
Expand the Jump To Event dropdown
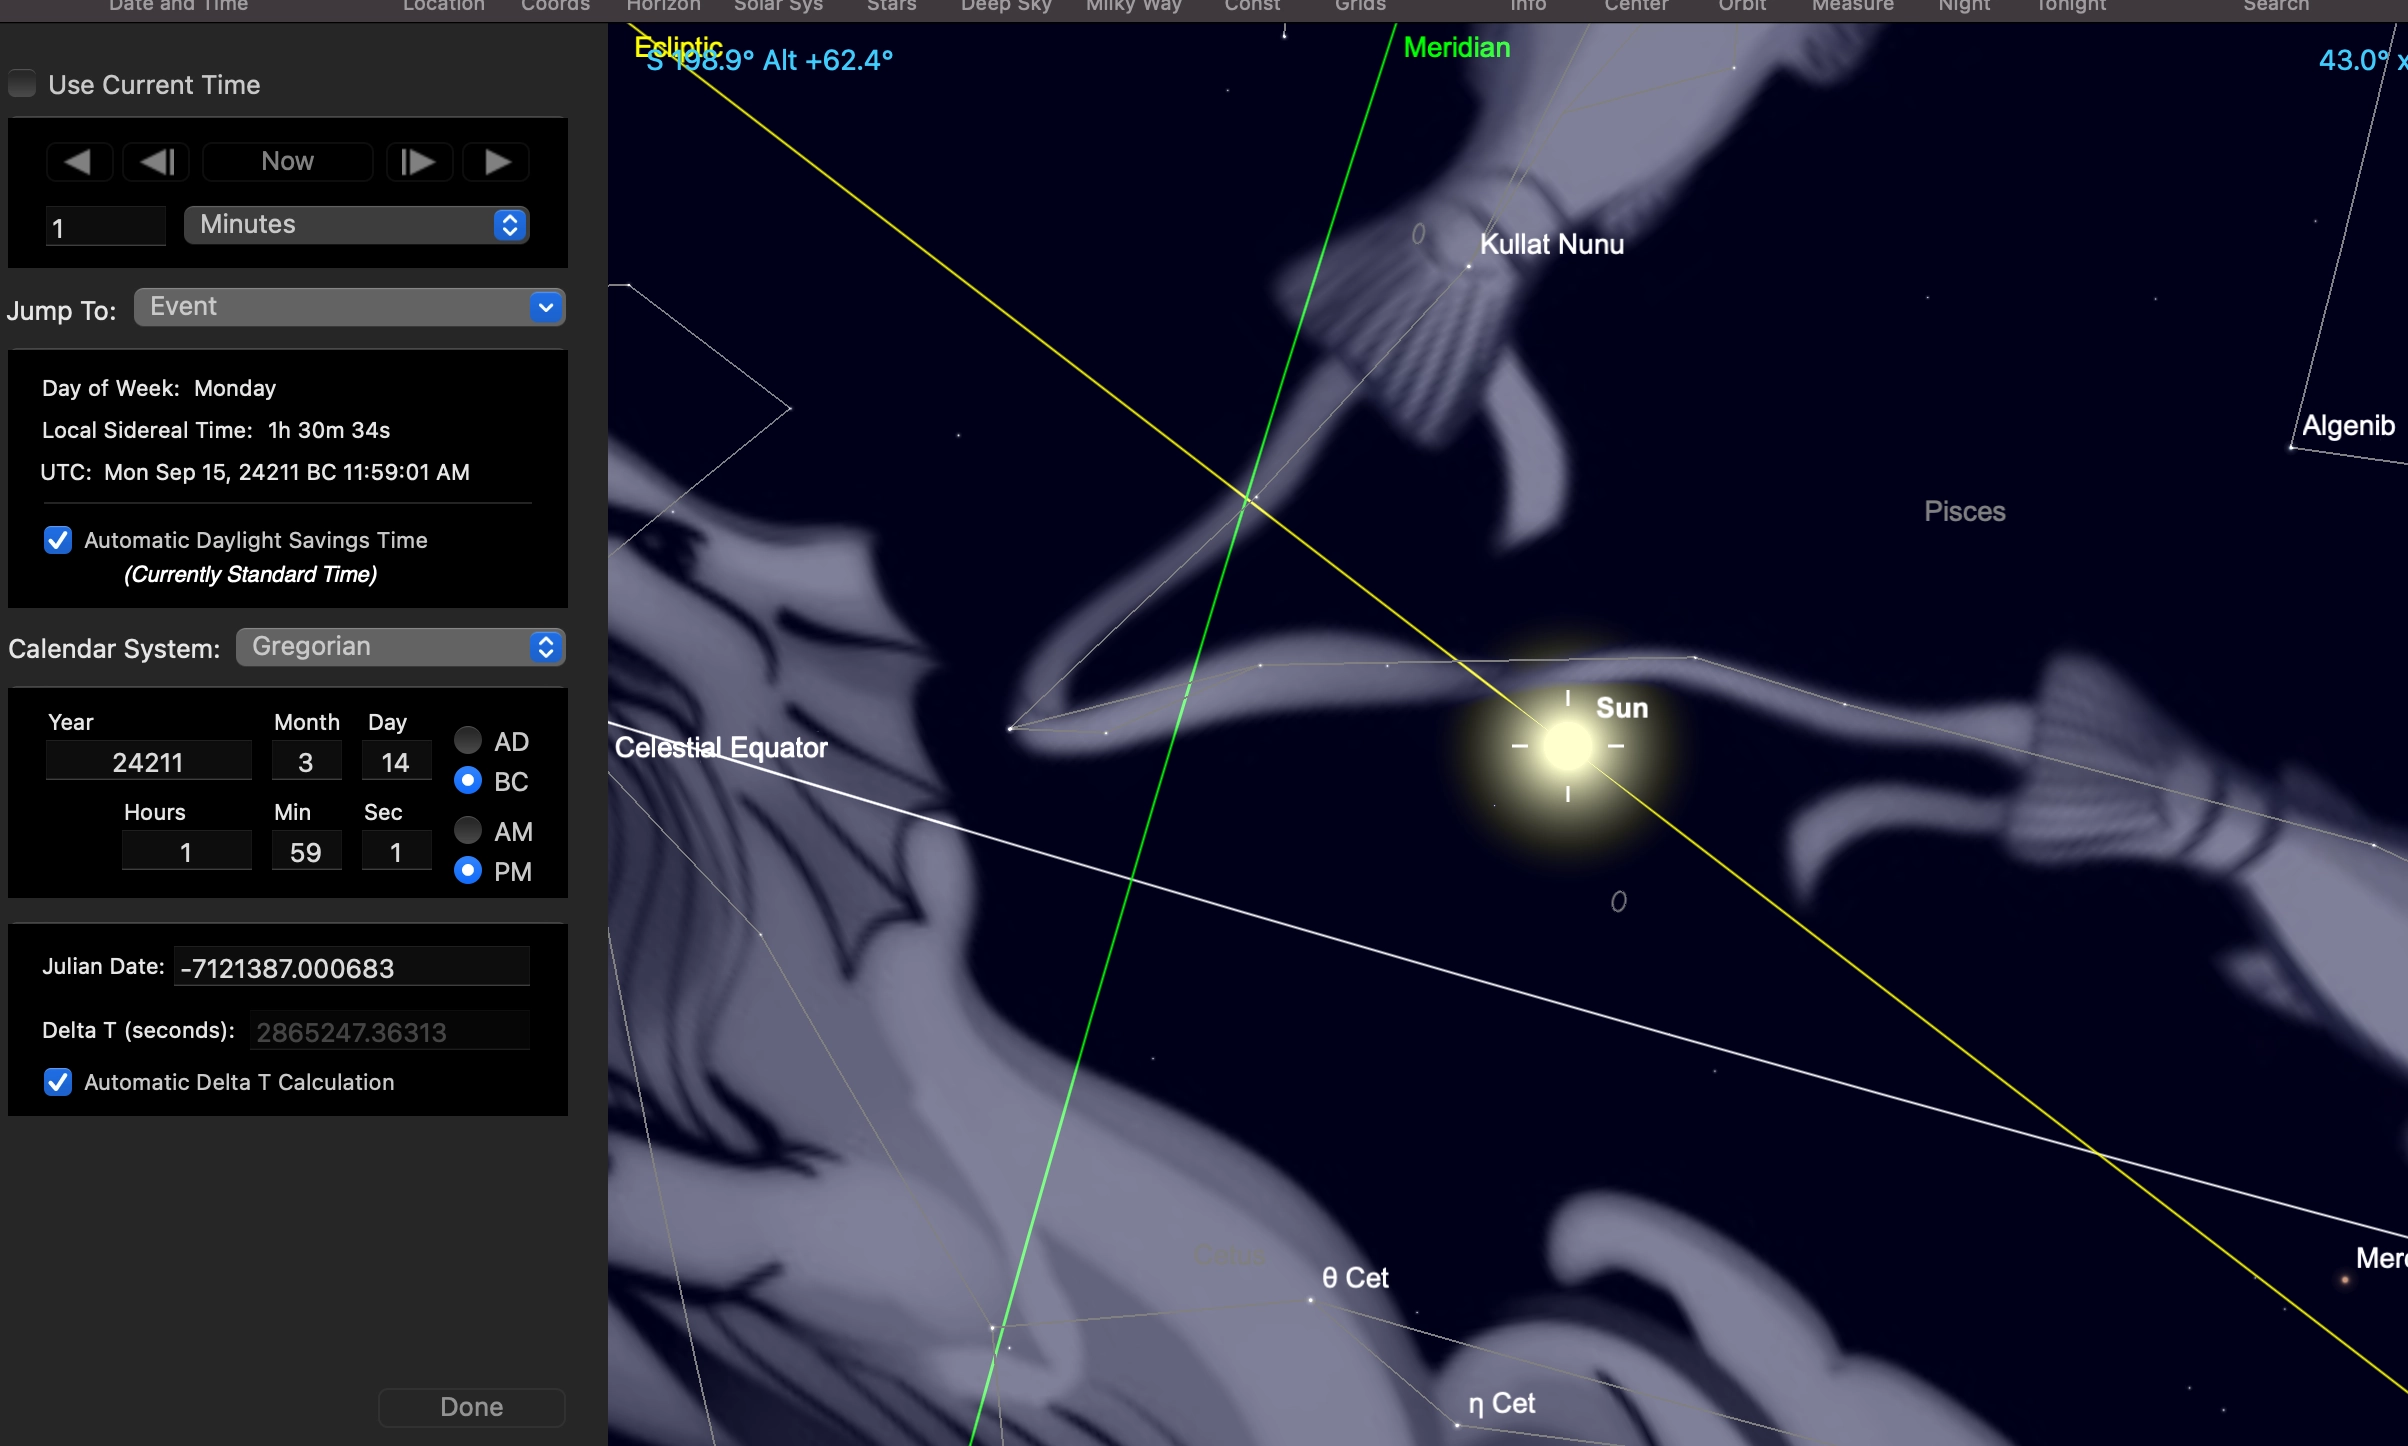click(x=349, y=307)
